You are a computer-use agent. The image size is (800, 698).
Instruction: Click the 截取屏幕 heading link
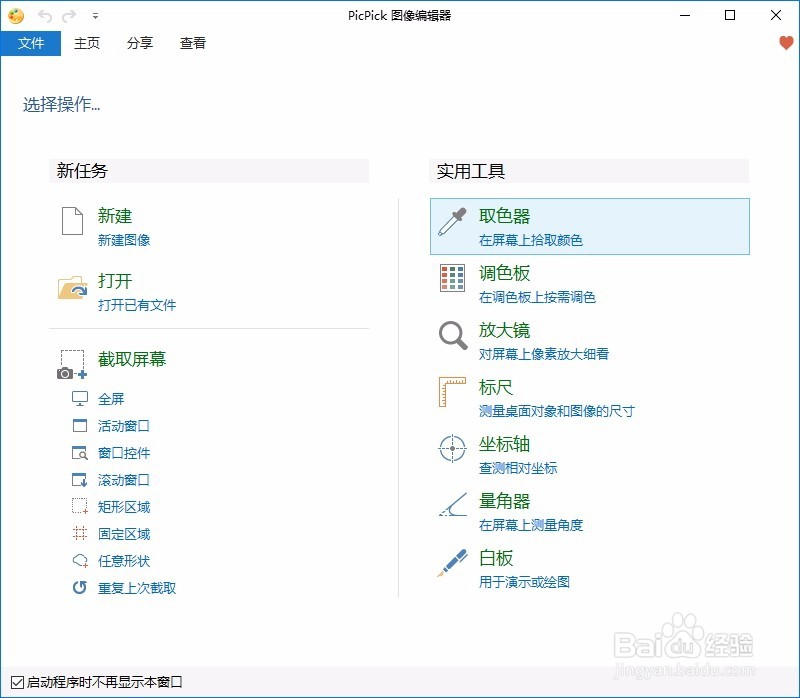pyautogui.click(x=132, y=359)
